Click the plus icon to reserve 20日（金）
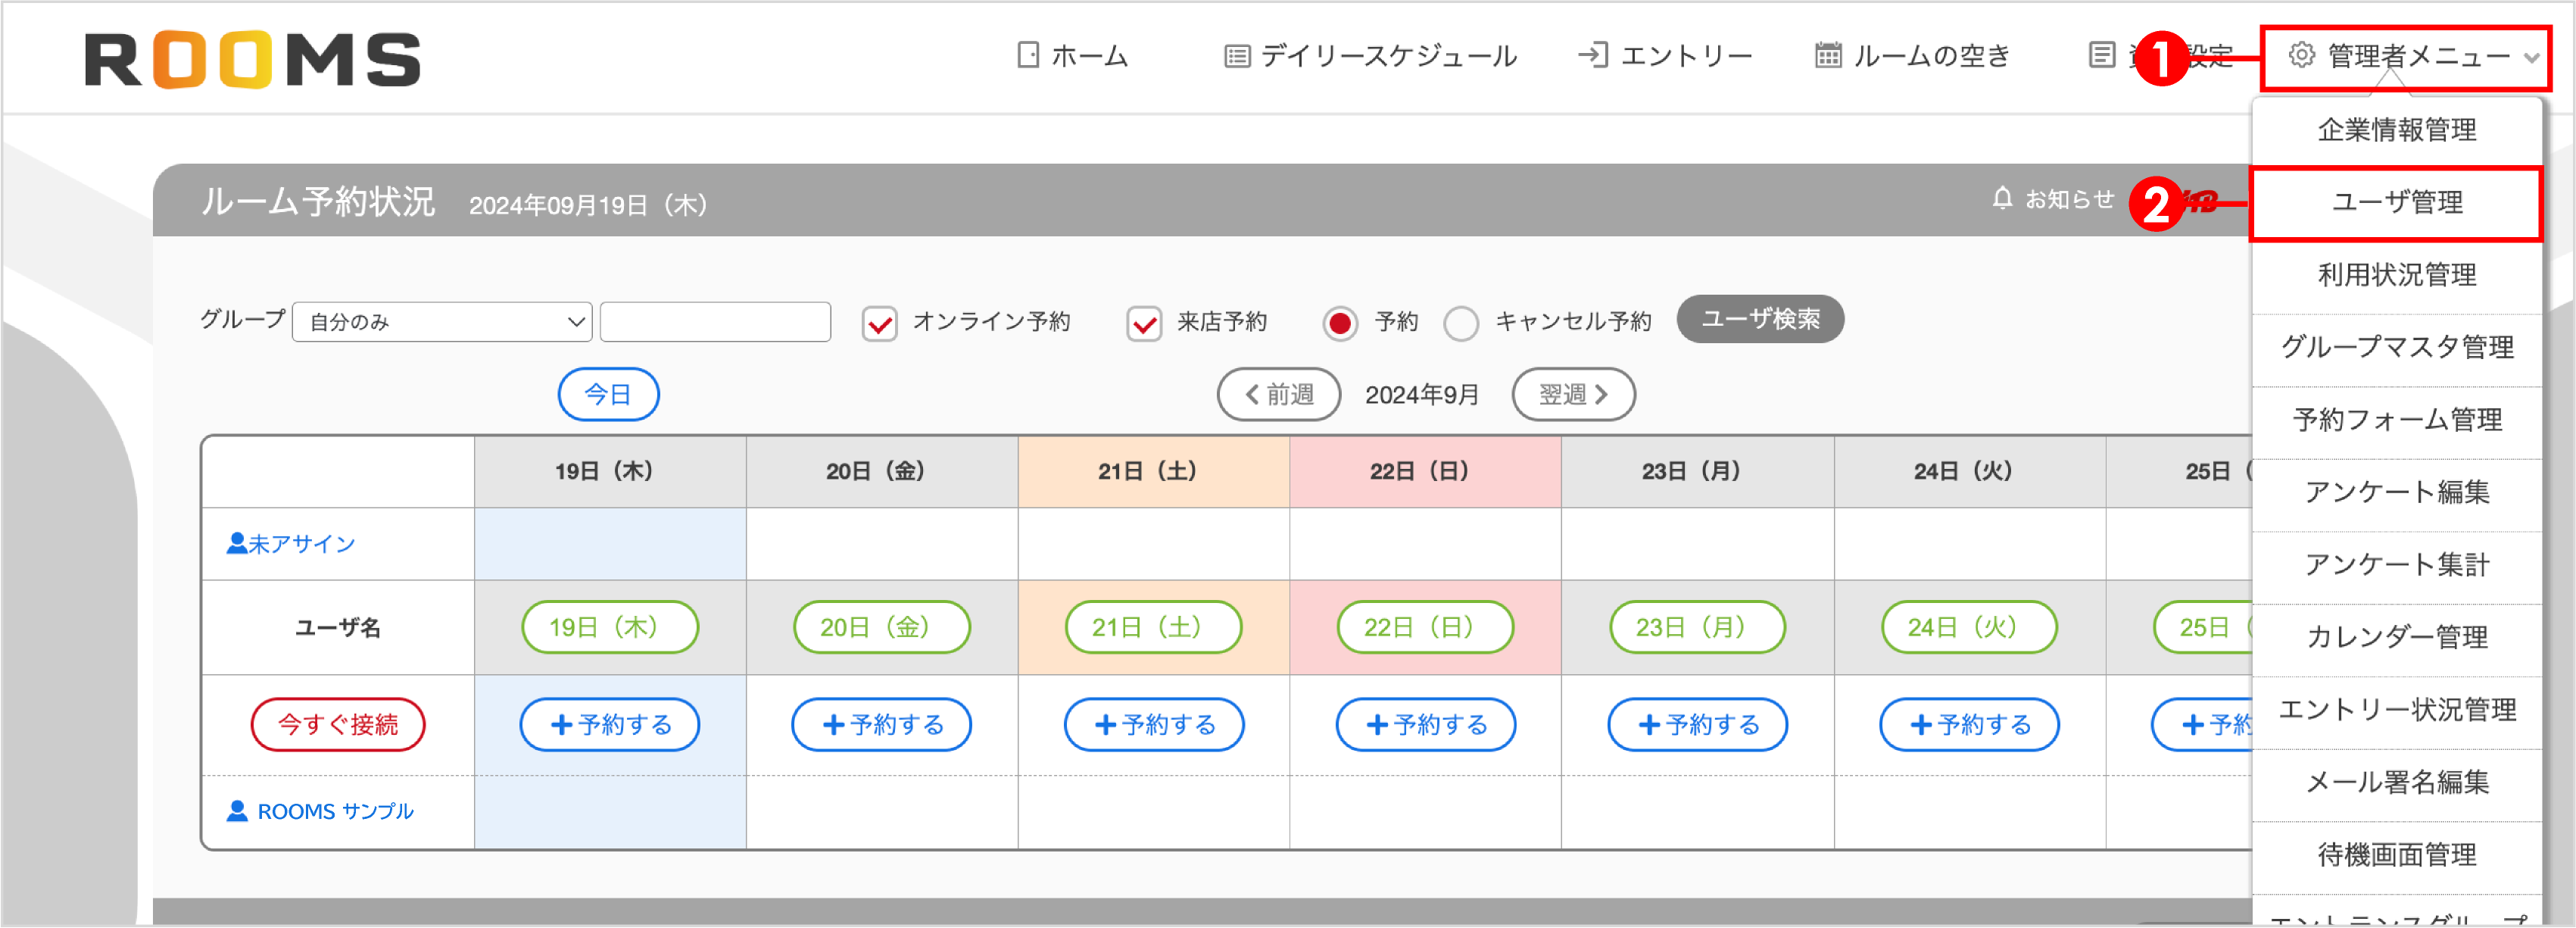This screenshot has height=928, width=2576. [x=833, y=724]
